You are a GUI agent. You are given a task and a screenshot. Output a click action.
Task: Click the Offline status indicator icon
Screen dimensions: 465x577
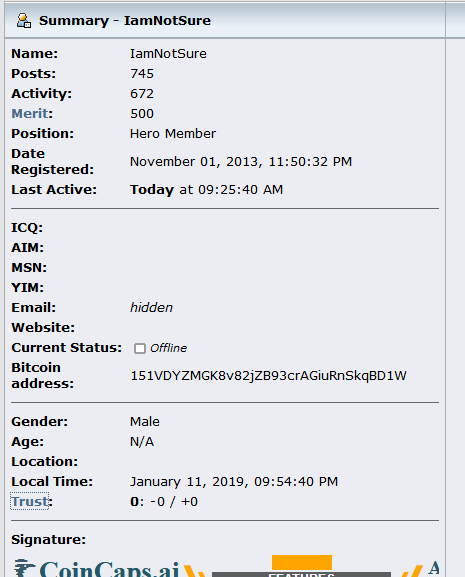coord(140,348)
